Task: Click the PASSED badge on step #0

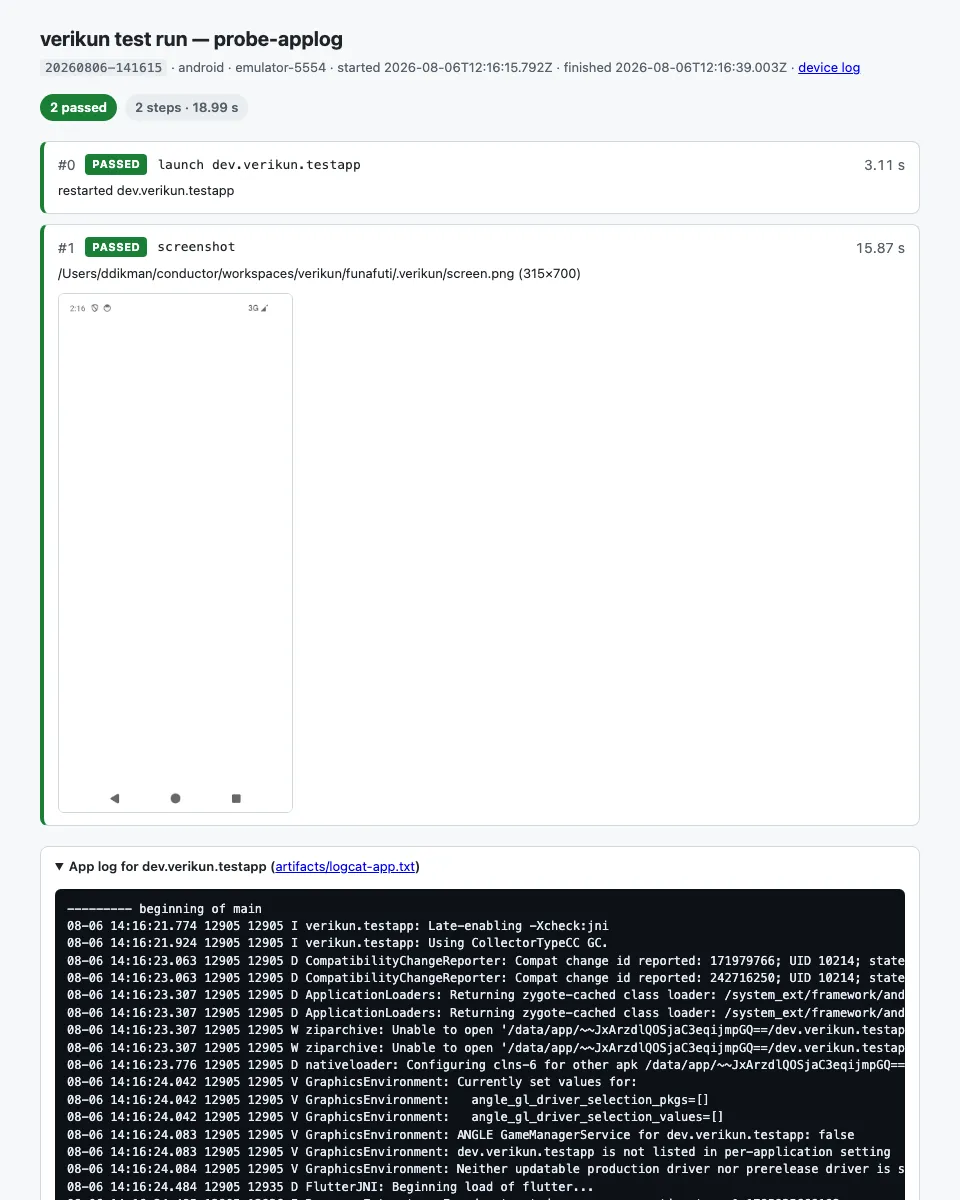Action: coord(116,165)
